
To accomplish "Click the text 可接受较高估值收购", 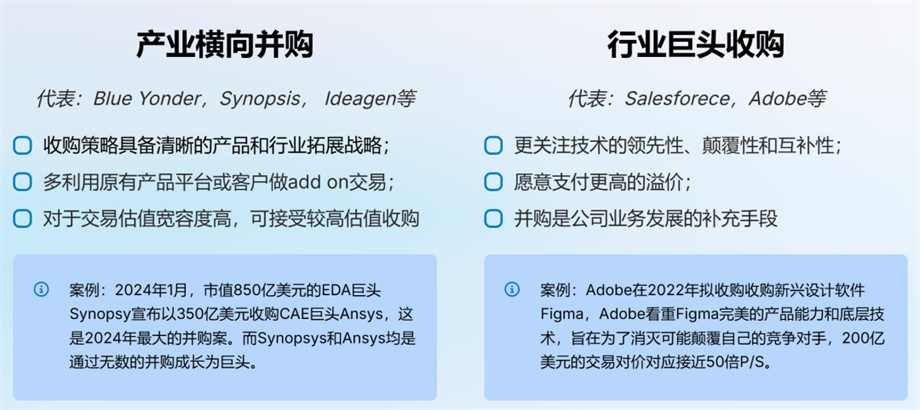I will [x=332, y=219].
